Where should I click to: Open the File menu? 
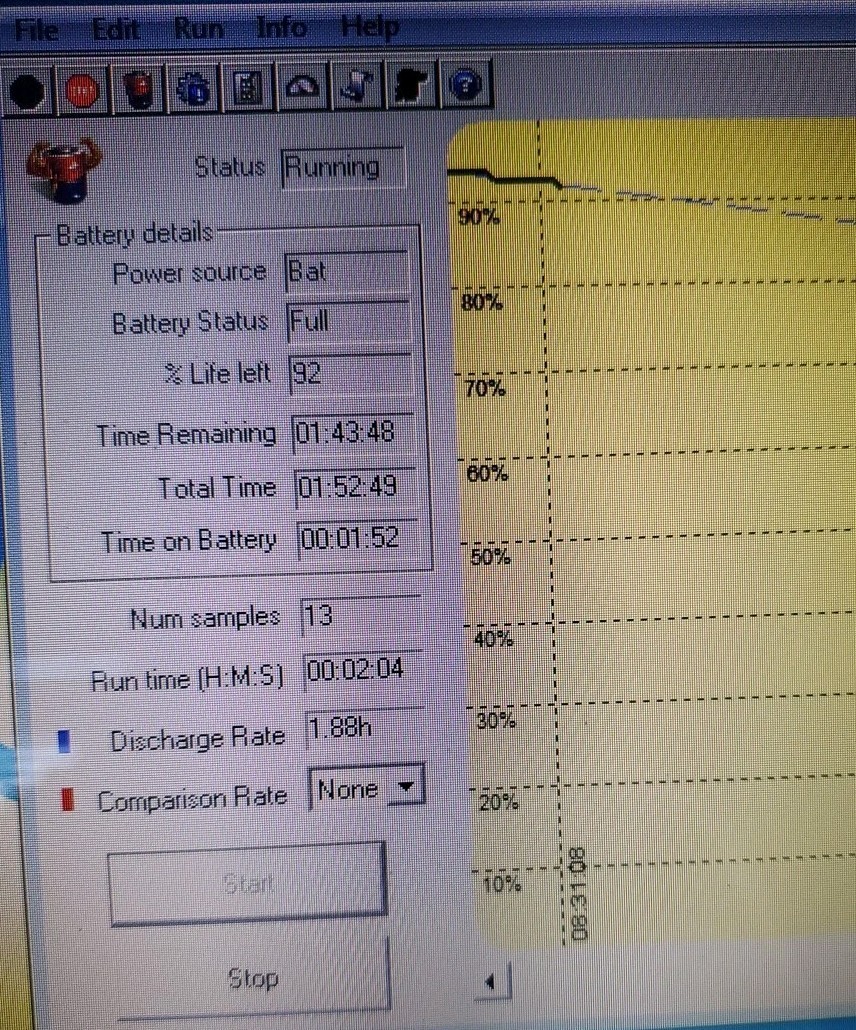(x=36, y=30)
